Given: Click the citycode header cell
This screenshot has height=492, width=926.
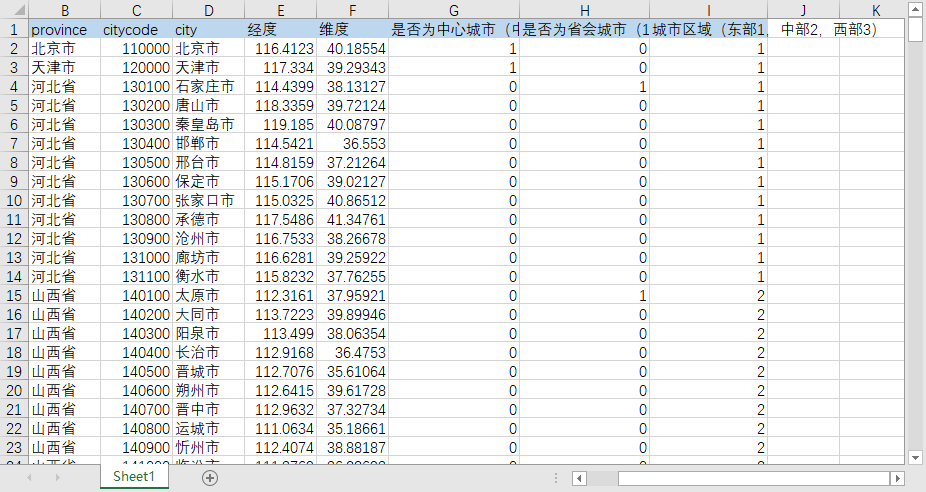Looking at the screenshot, I should (x=136, y=29).
